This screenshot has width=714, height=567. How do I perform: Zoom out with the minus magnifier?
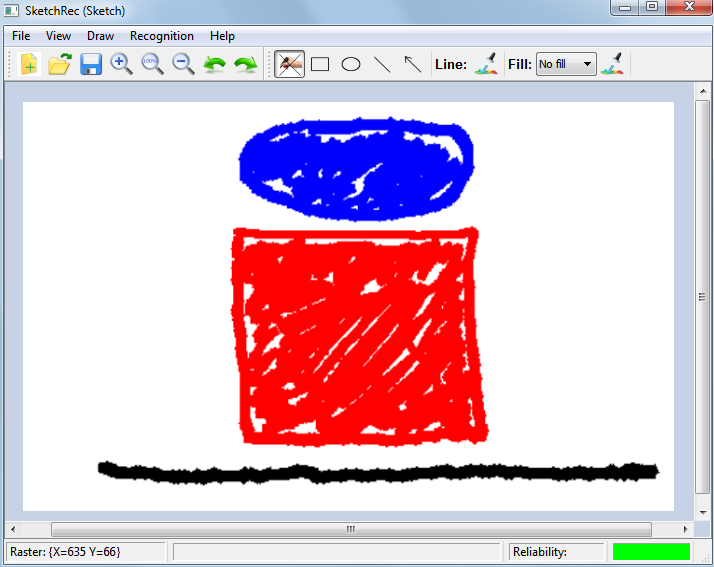click(x=183, y=64)
